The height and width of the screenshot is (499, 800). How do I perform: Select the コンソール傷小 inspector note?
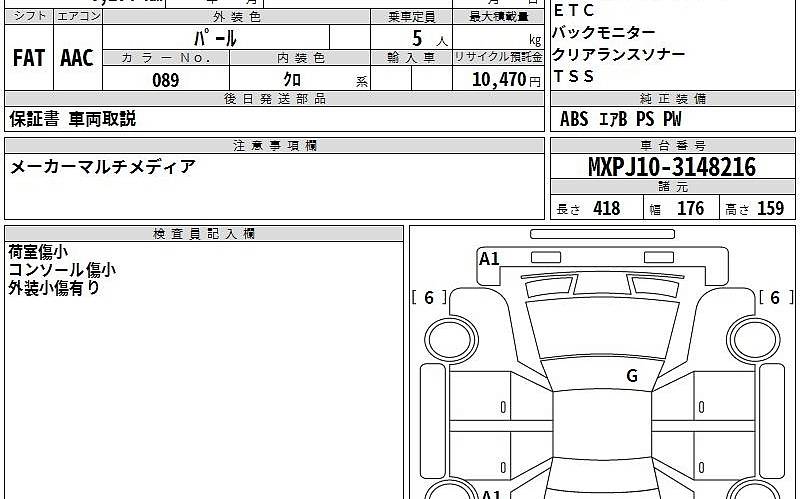click(62, 270)
